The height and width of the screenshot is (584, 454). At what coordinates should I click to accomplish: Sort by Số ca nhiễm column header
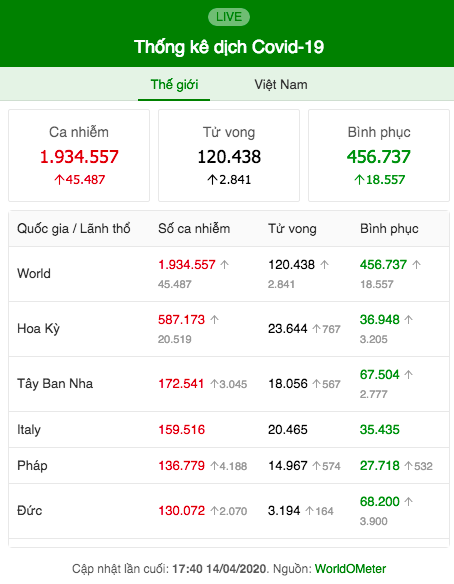(194, 228)
